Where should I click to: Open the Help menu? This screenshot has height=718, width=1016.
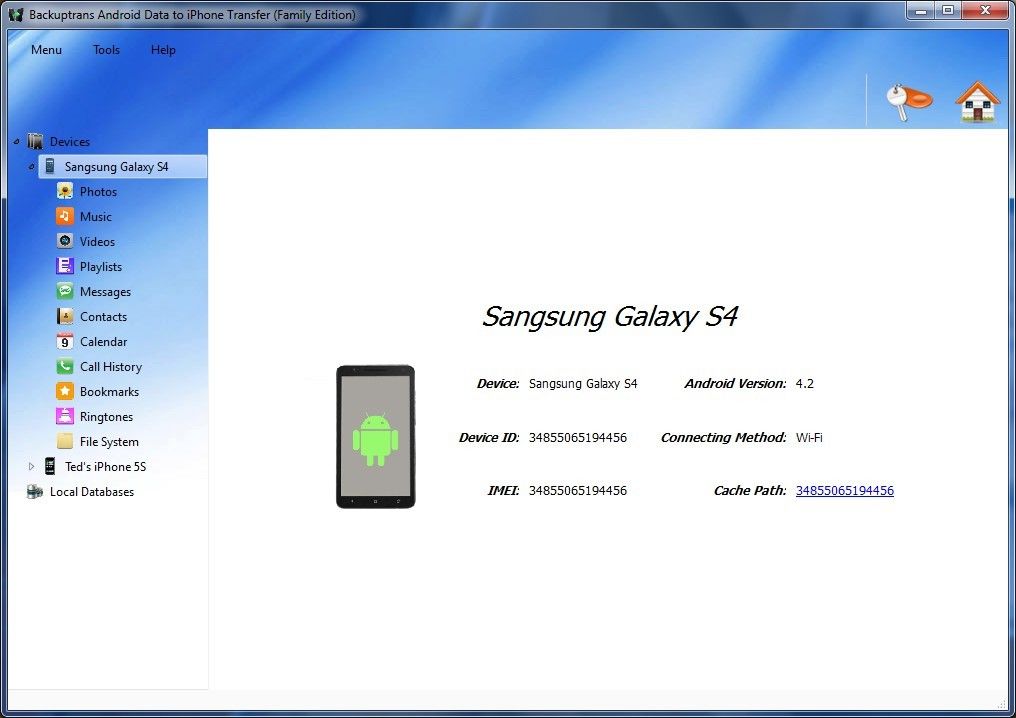[x=163, y=50]
